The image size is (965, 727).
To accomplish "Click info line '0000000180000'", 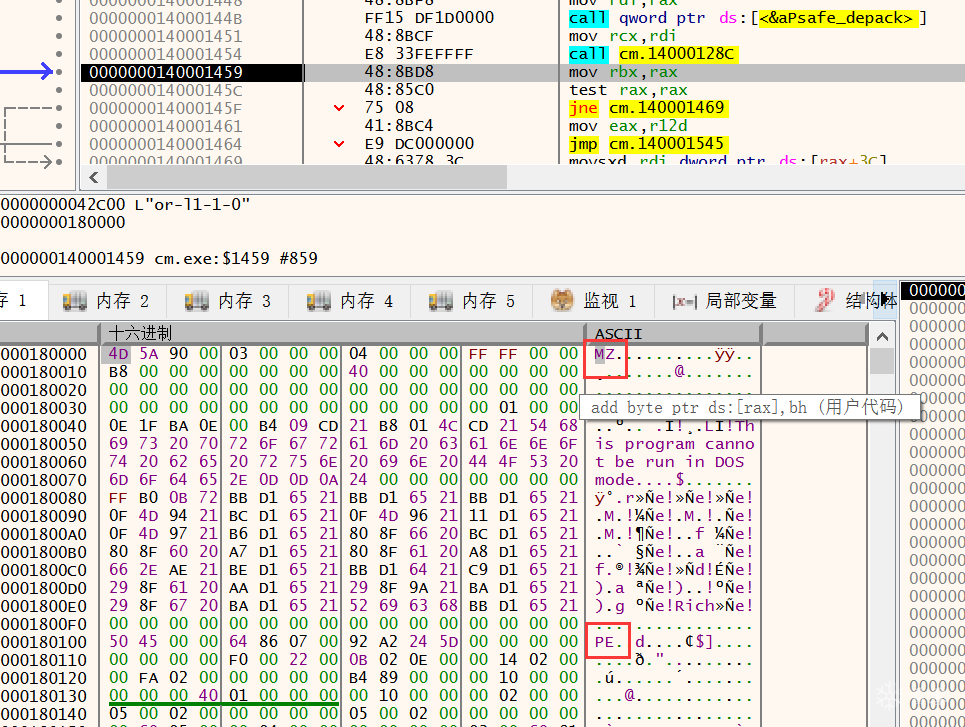I will [x=63, y=222].
